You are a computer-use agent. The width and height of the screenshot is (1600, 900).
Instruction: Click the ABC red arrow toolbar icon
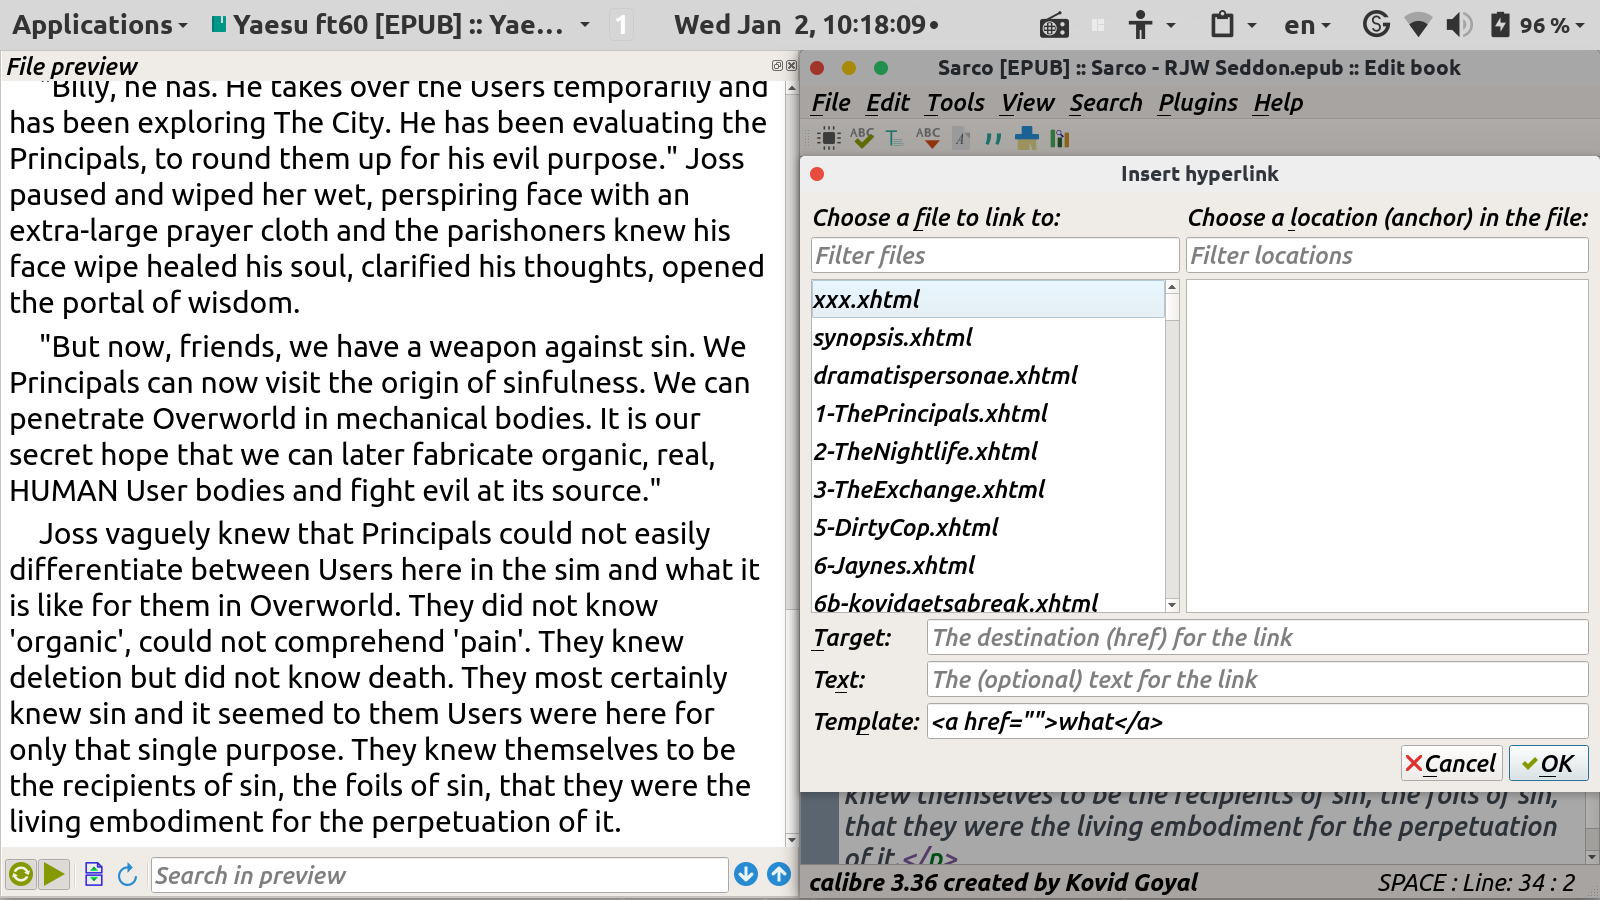928,138
